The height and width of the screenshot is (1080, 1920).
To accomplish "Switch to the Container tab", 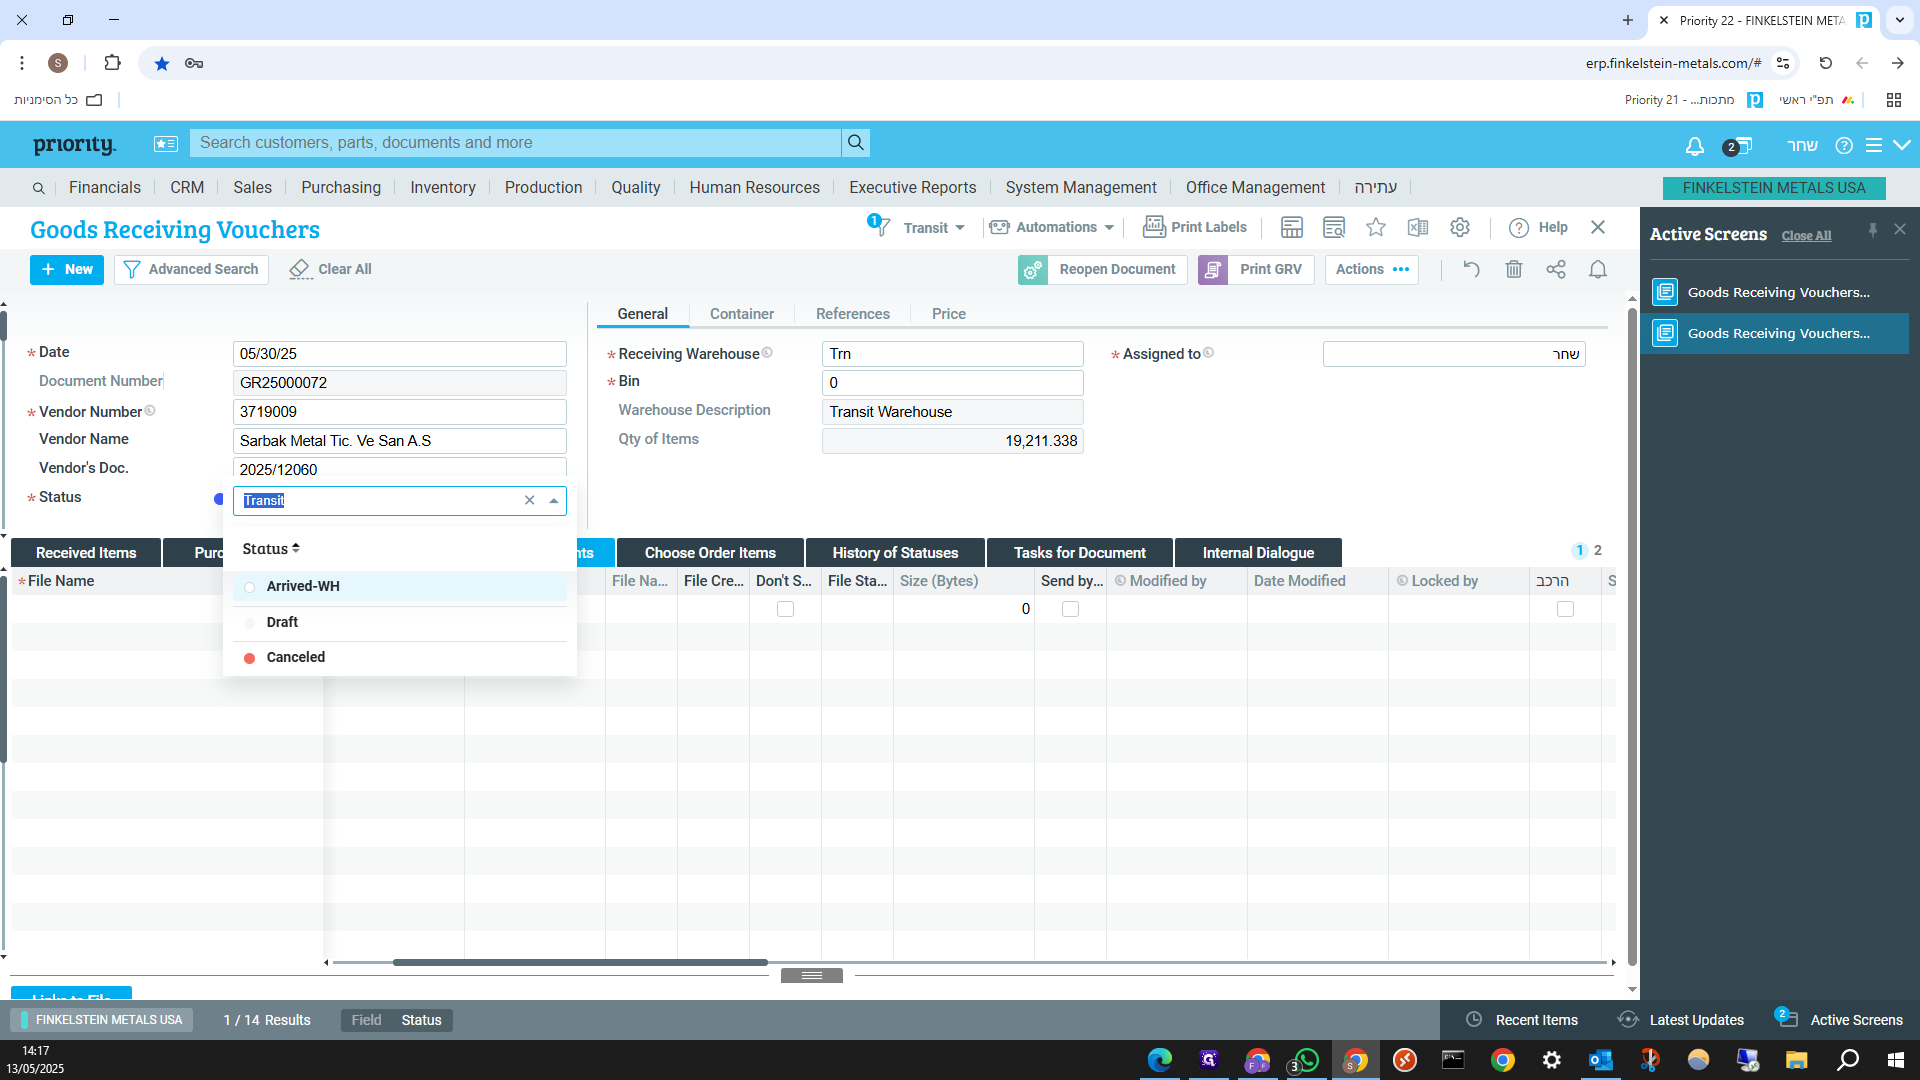I will pyautogui.click(x=741, y=313).
